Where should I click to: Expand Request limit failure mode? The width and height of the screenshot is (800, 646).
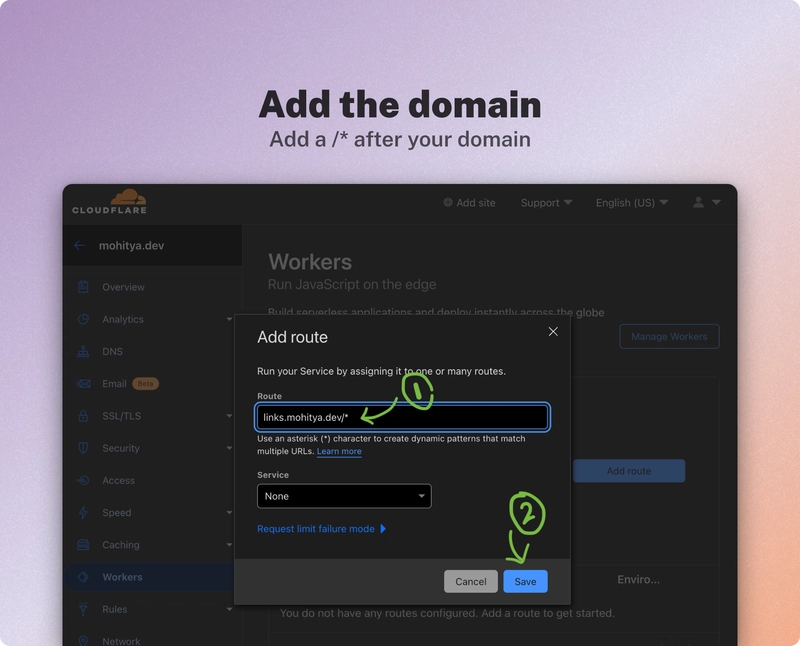click(x=321, y=529)
